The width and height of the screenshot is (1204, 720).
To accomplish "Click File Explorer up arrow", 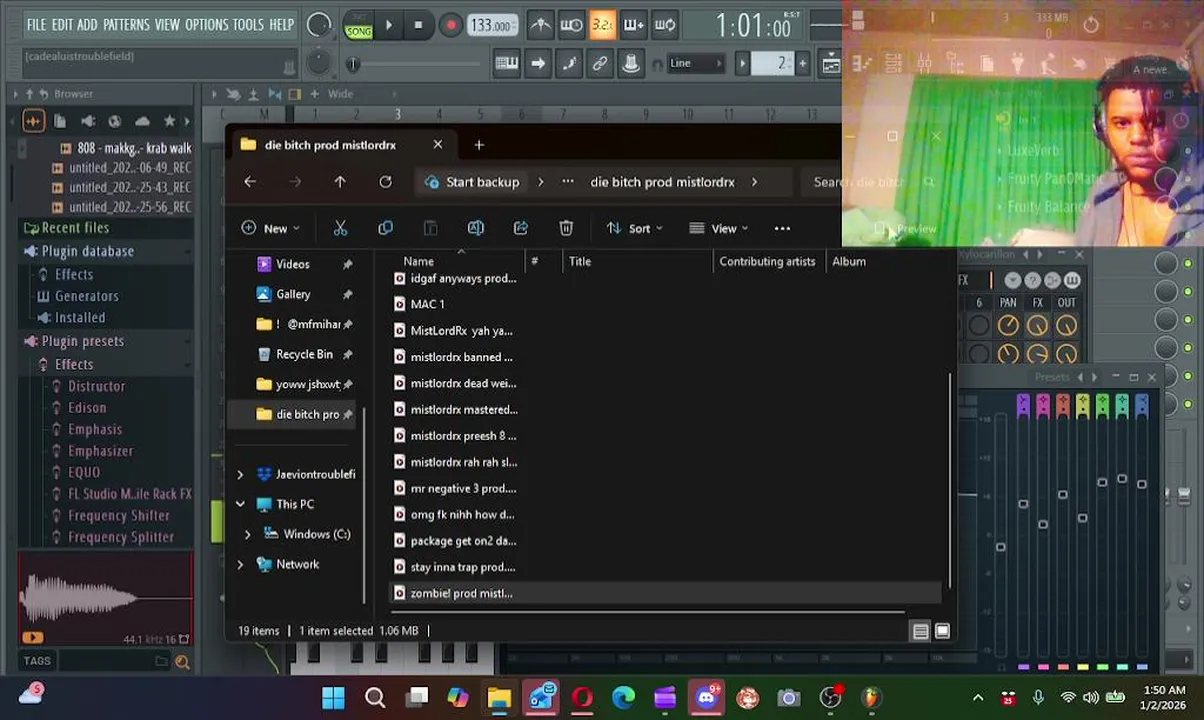I will 340,182.
